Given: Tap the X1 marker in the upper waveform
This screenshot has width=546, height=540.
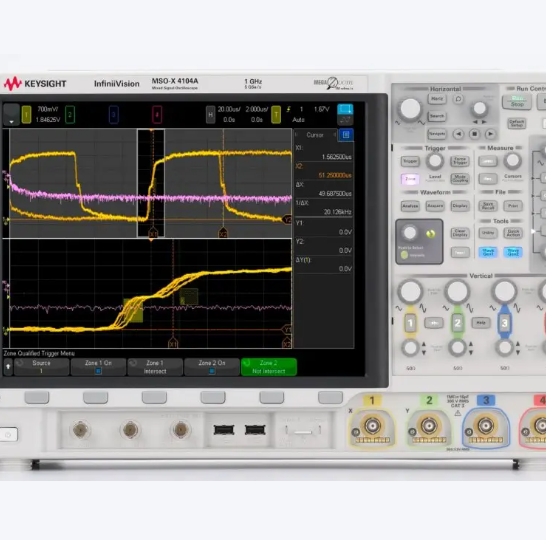Looking at the screenshot, I should coord(153,233).
